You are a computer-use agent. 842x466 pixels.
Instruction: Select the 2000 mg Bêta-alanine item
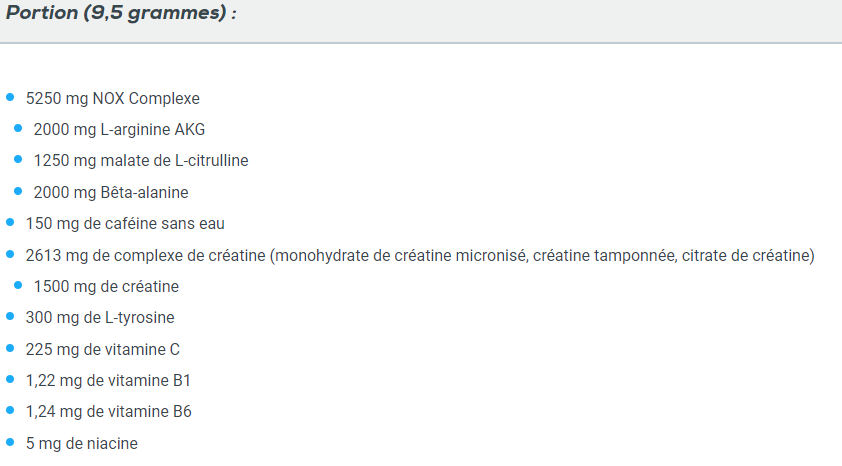pos(111,192)
